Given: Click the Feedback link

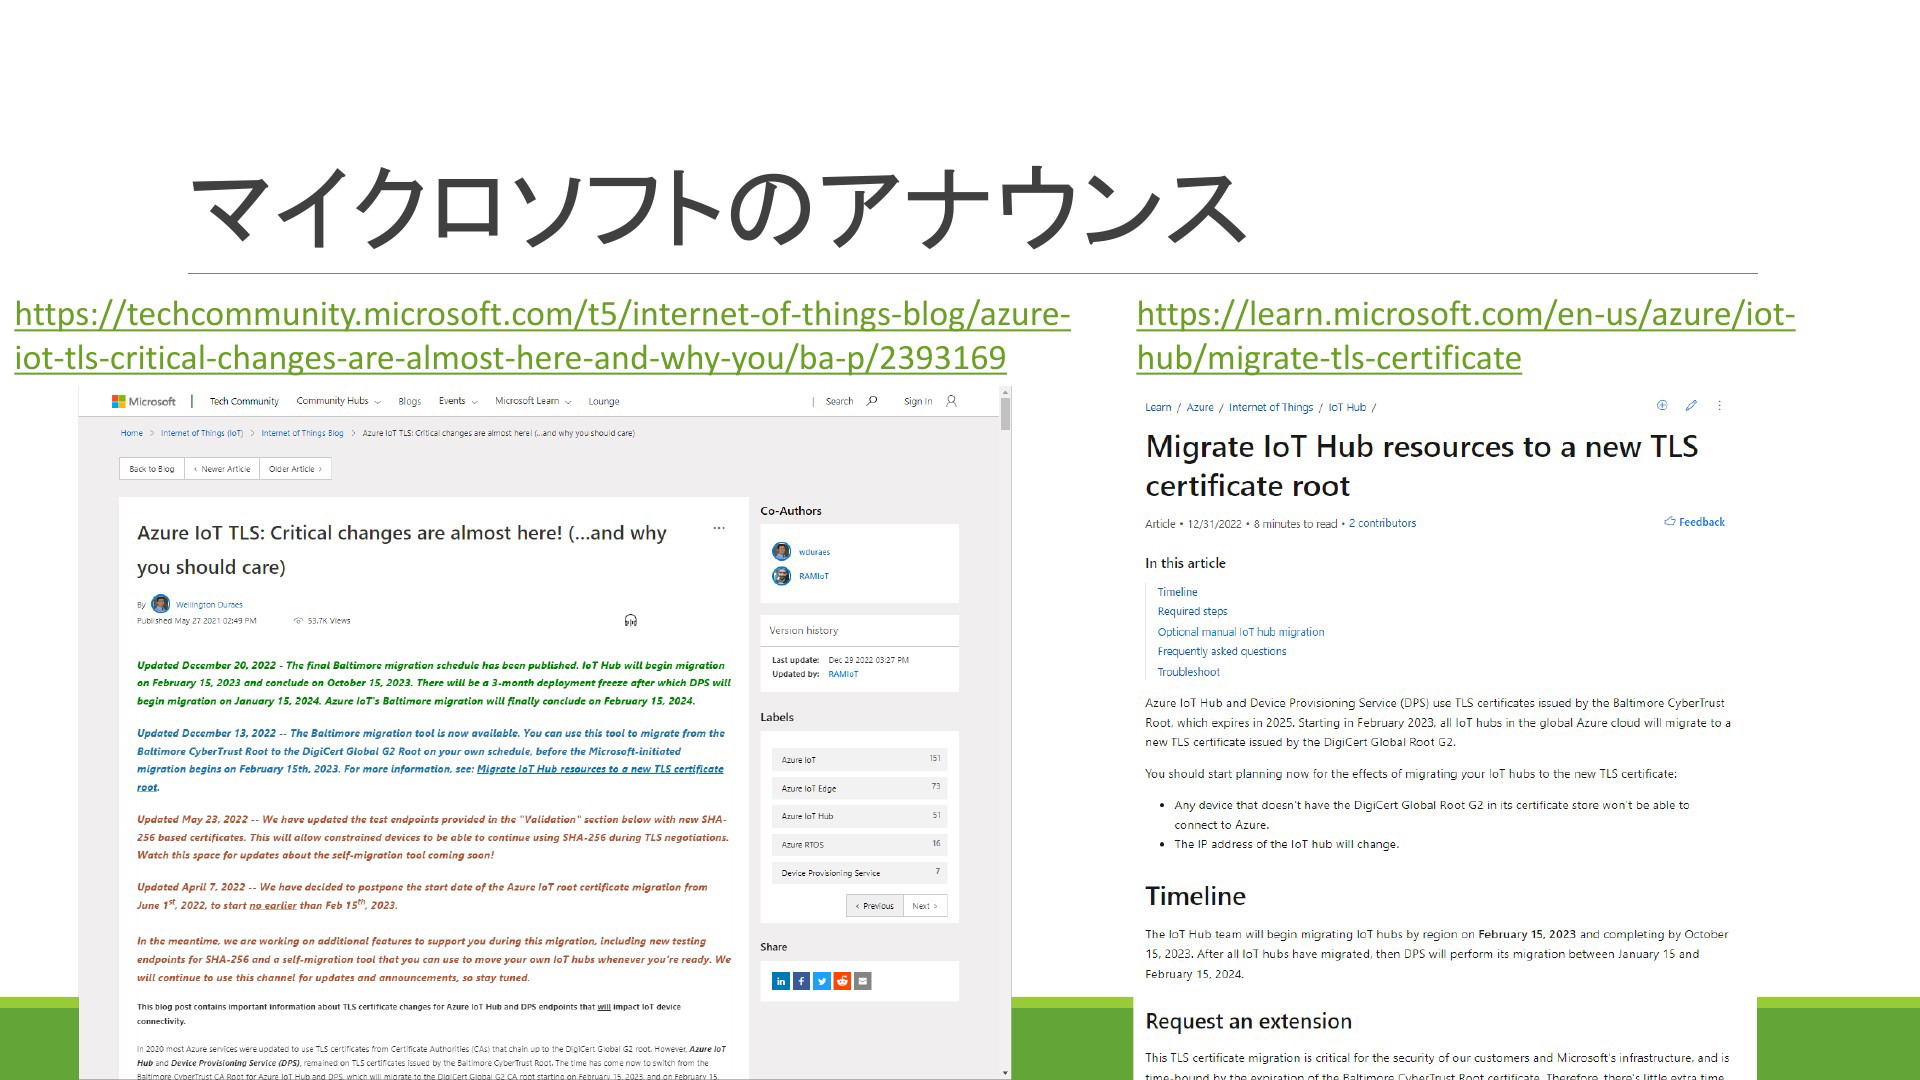Looking at the screenshot, I should [x=1694, y=522].
